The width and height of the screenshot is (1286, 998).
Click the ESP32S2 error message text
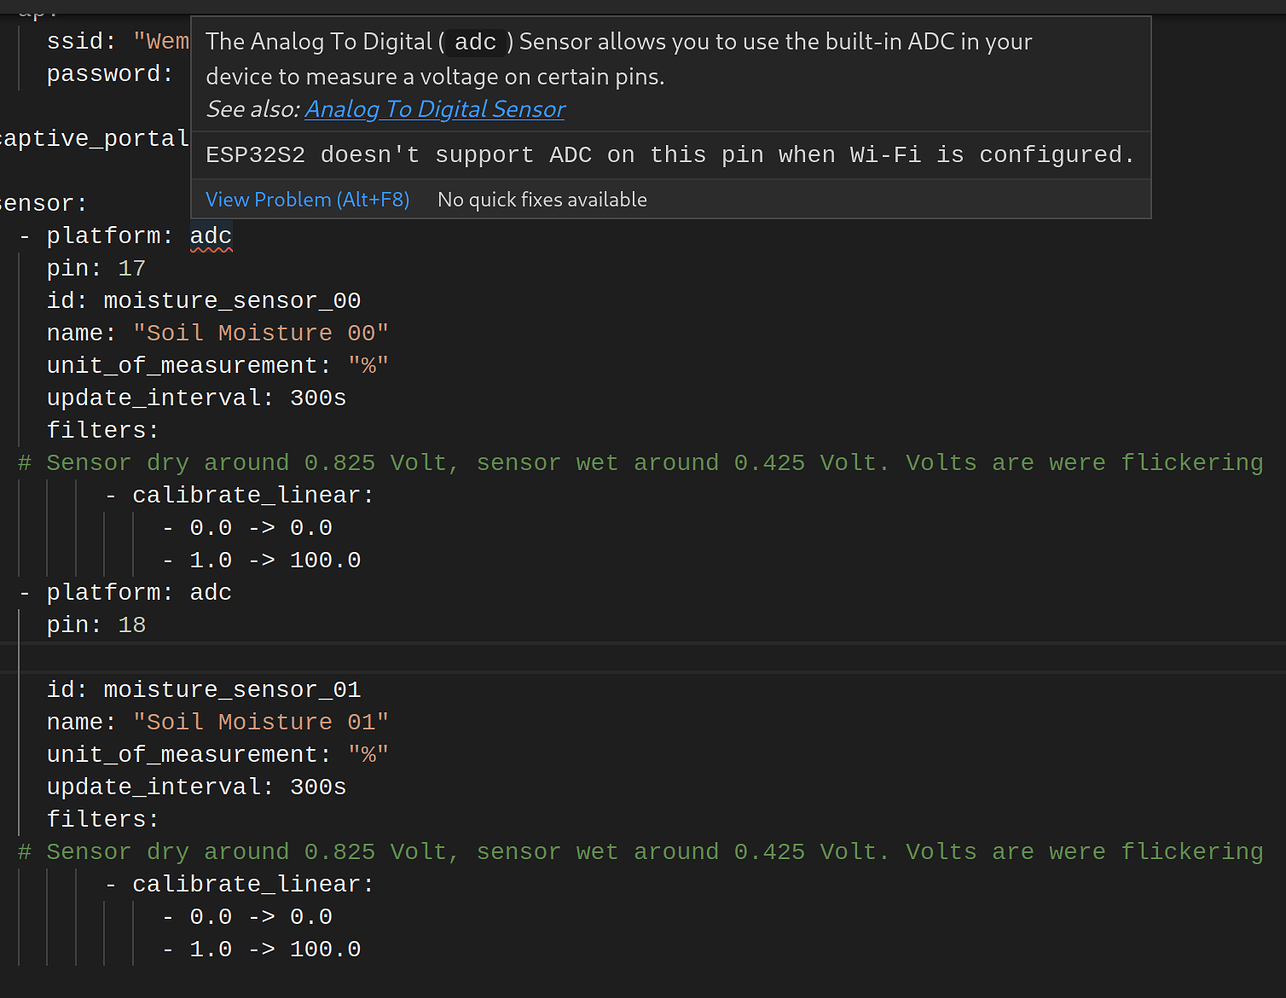pyautogui.click(x=670, y=155)
